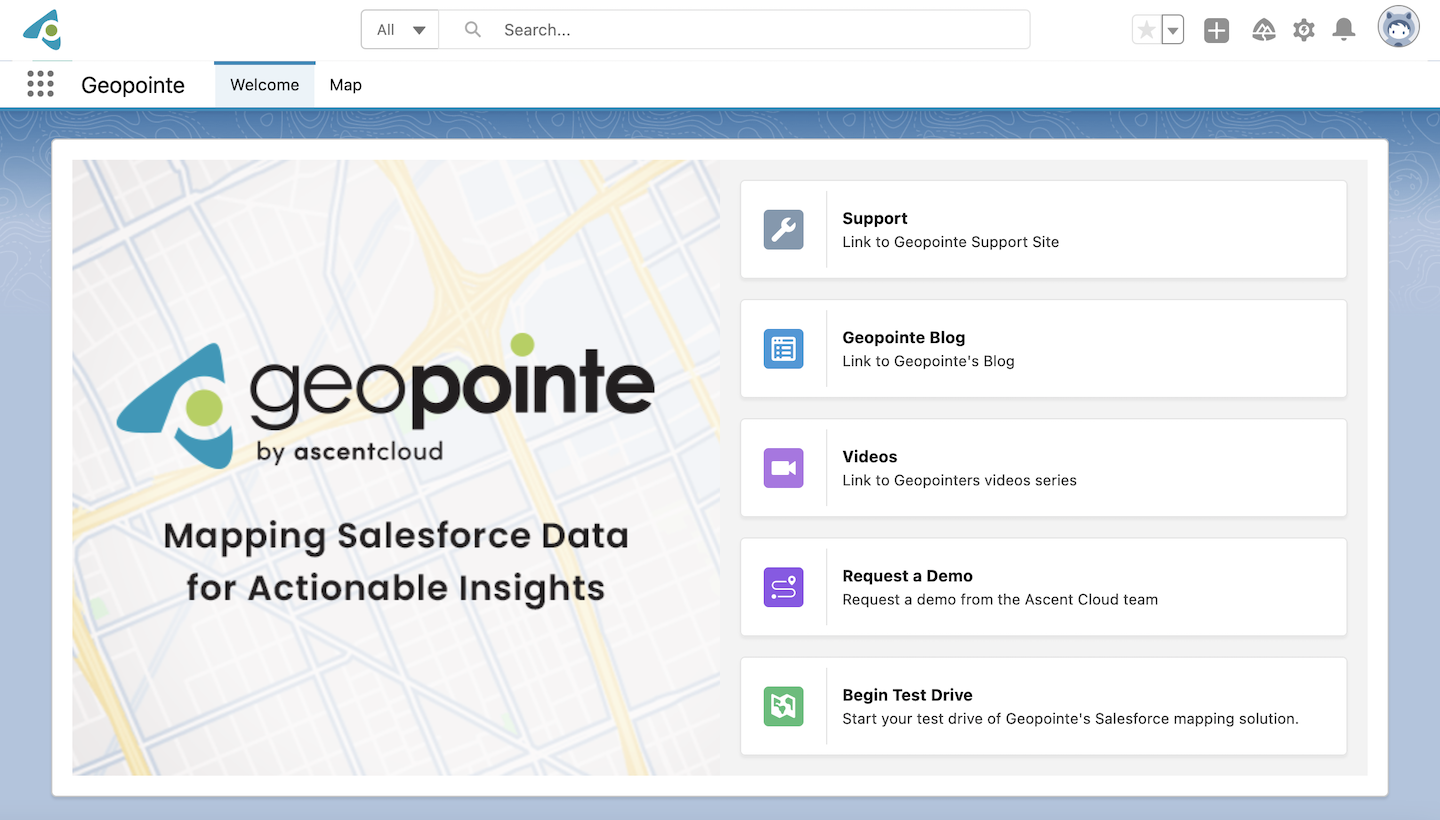Click 'Request a demo from the Ascent Cloud team'
Image resolution: width=1440 pixels, height=820 pixels.
(x=1000, y=600)
